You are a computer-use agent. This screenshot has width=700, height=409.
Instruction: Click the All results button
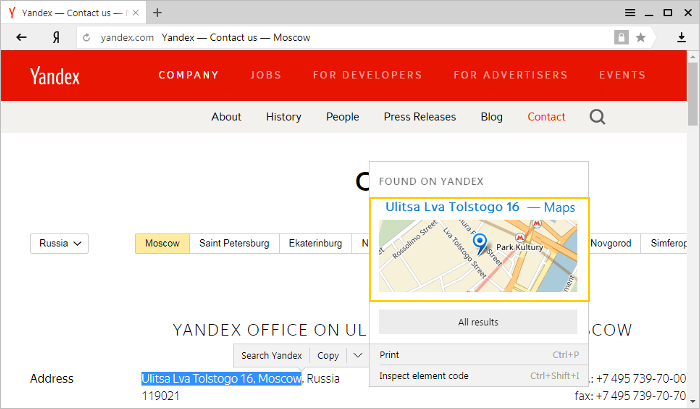pyautogui.click(x=478, y=322)
